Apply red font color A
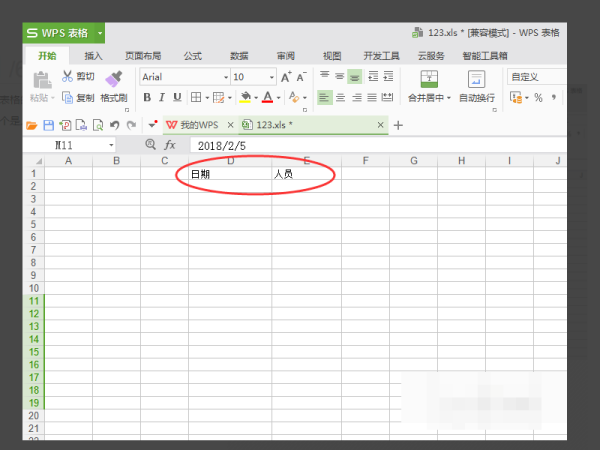600x450 pixels. 267,97
